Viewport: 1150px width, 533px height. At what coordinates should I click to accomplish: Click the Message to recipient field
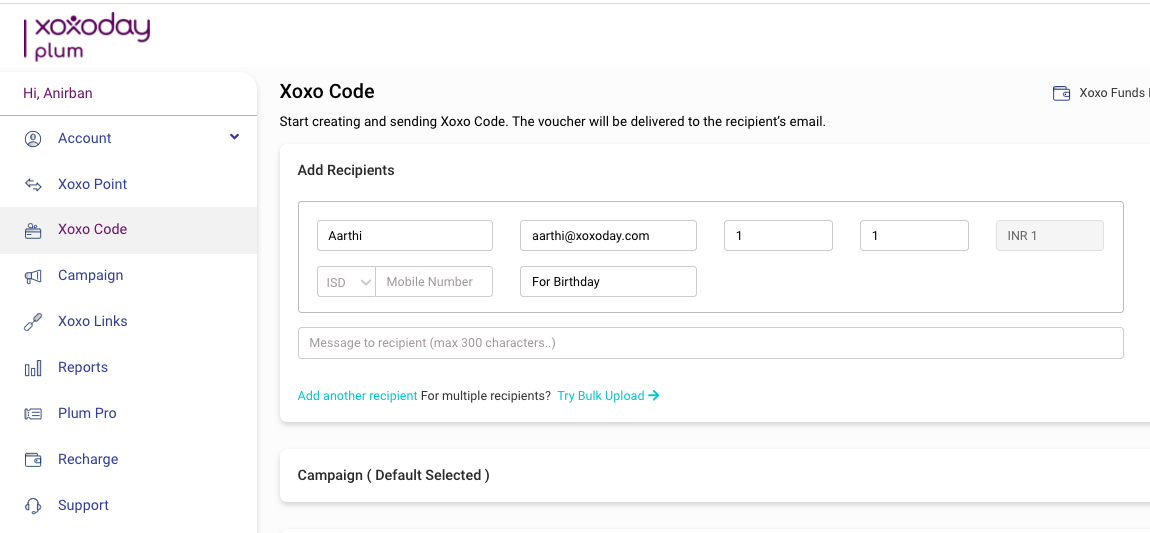pos(711,343)
